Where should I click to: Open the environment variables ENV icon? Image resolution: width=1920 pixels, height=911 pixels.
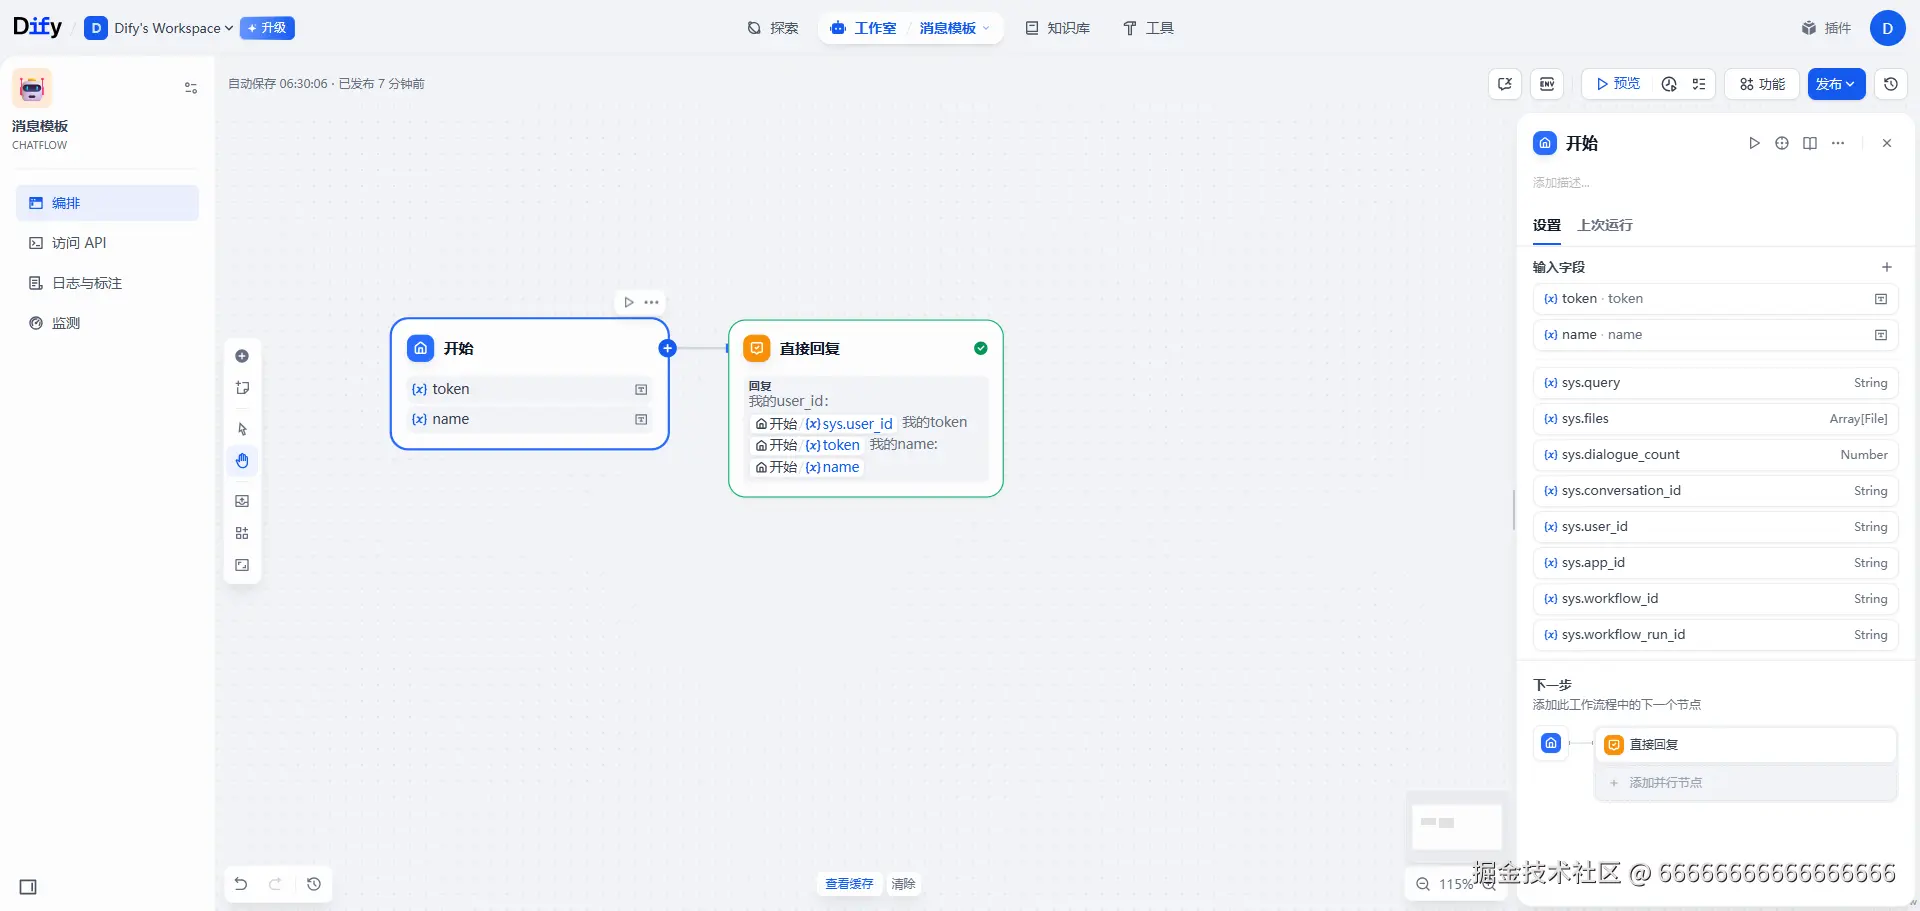point(1547,84)
